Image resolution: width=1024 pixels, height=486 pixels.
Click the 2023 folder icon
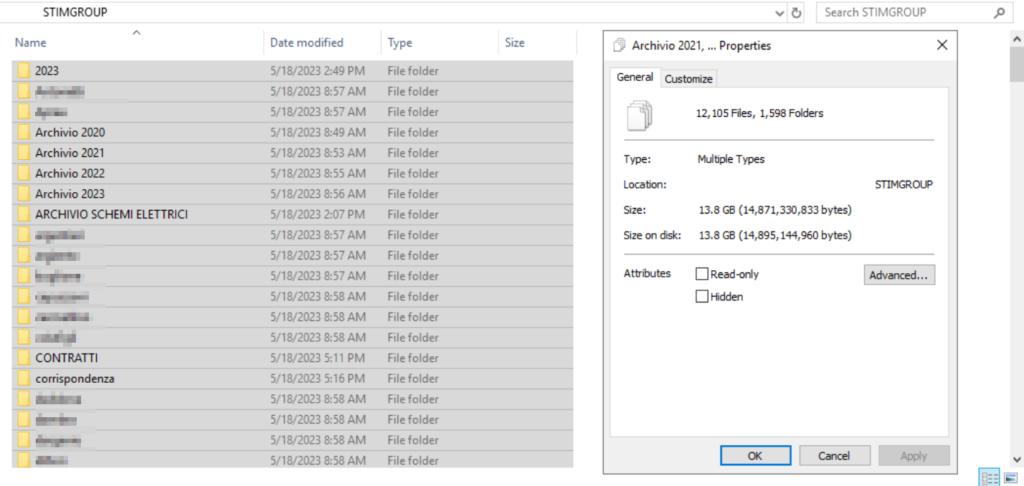pyautogui.click(x=23, y=71)
